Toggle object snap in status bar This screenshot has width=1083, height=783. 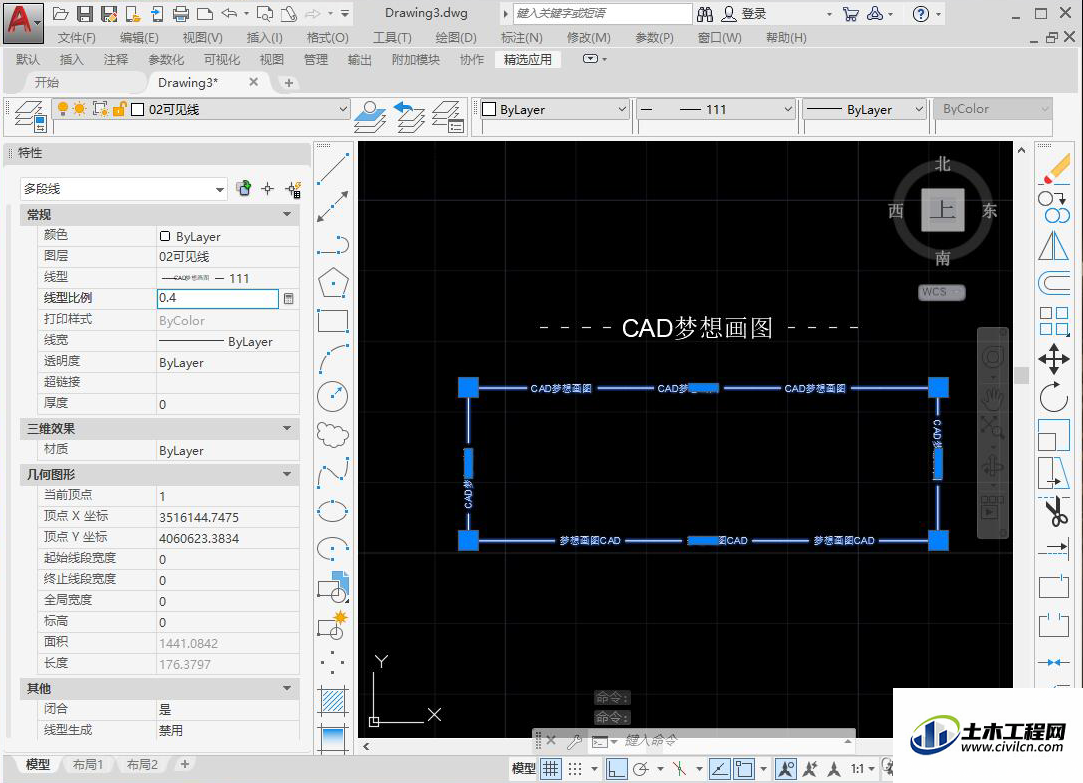744,768
